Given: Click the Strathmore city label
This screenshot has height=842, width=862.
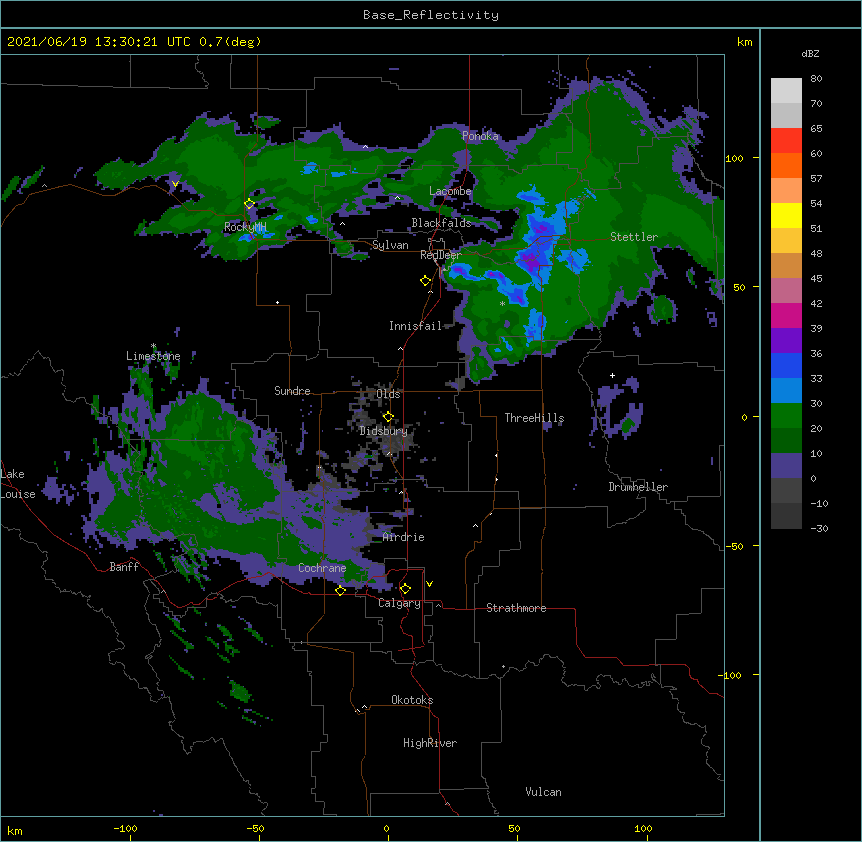Looking at the screenshot, I should pos(516,608).
